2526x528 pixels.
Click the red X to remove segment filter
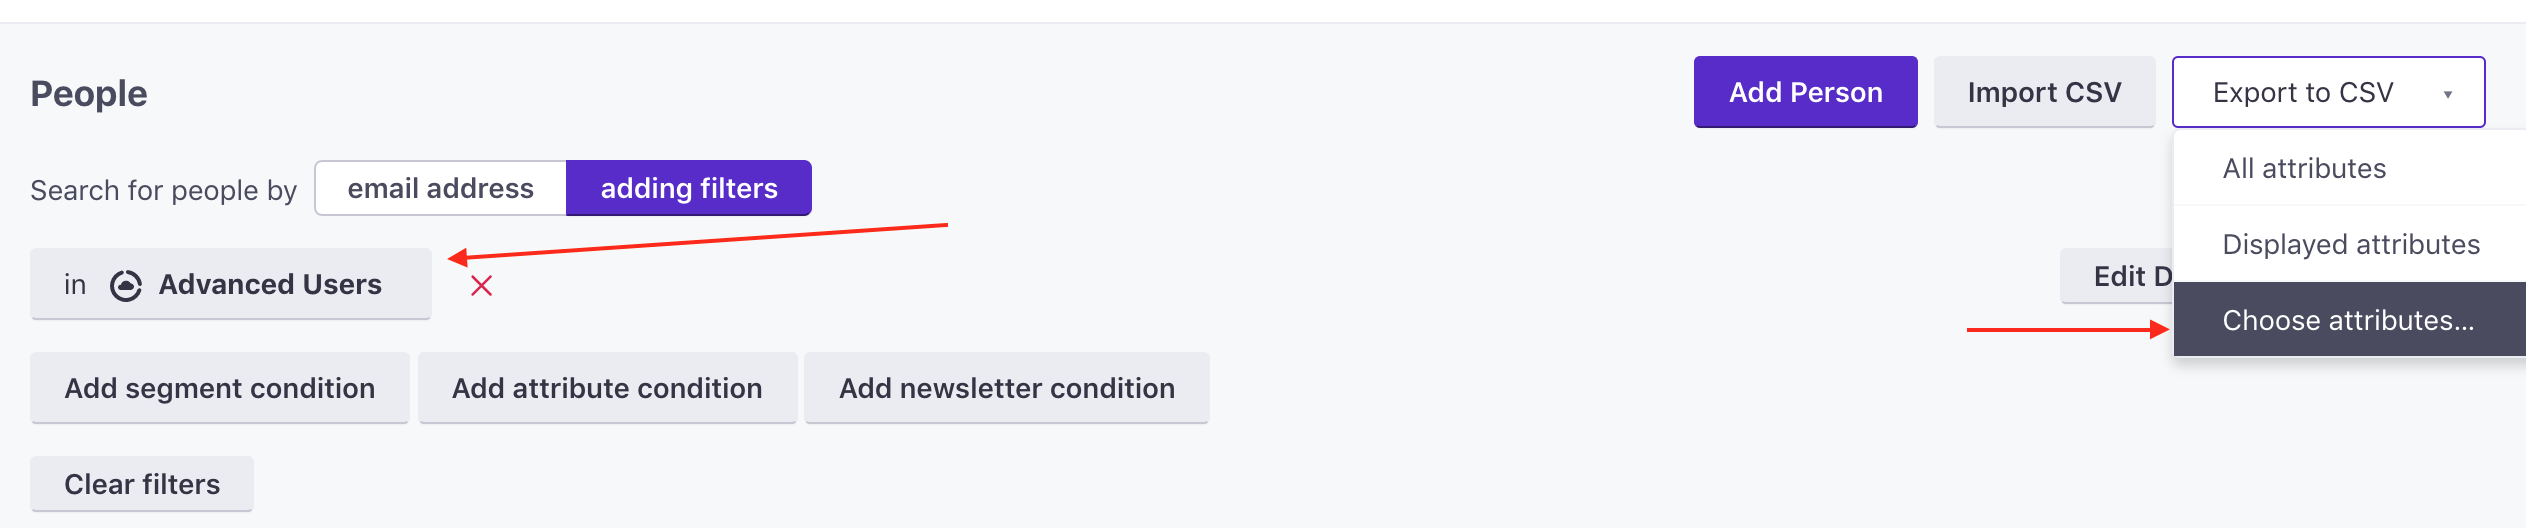[x=481, y=286]
